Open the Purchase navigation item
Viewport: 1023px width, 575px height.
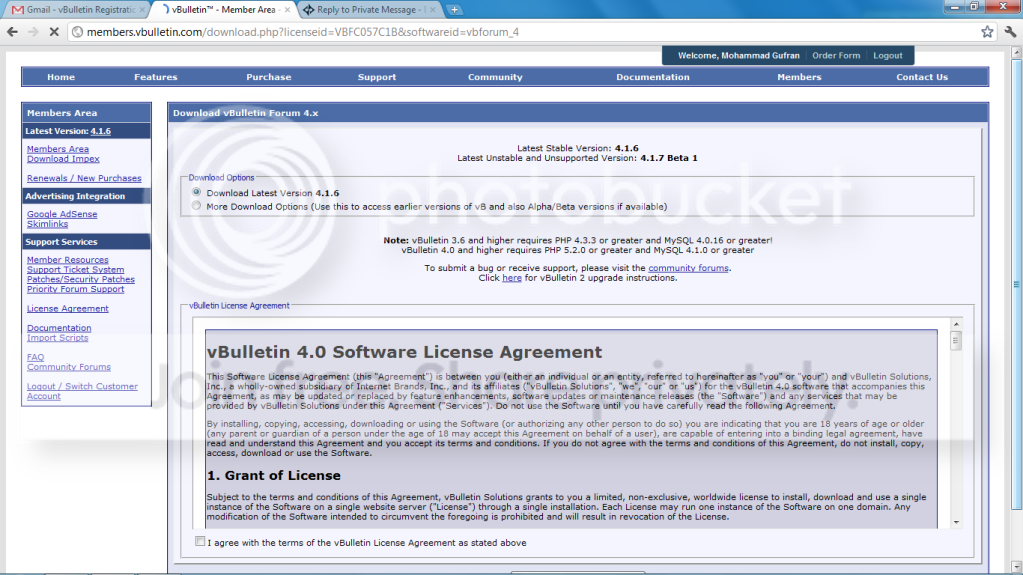click(269, 77)
